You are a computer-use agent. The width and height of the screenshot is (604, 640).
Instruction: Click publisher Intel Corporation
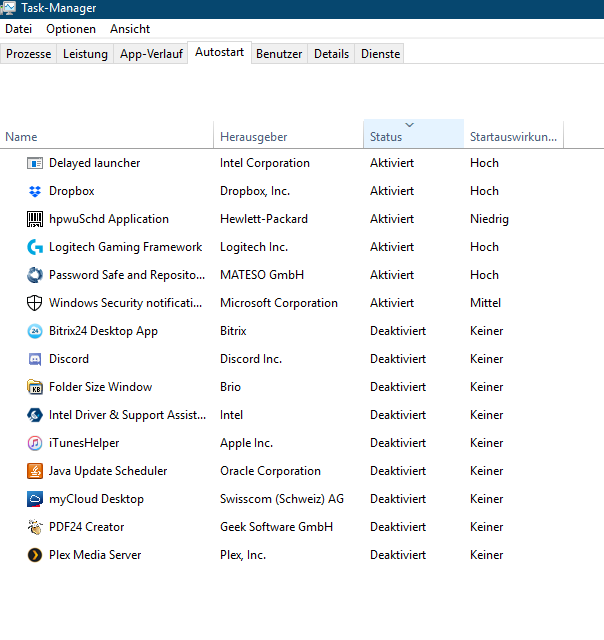(x=265, y=163)
